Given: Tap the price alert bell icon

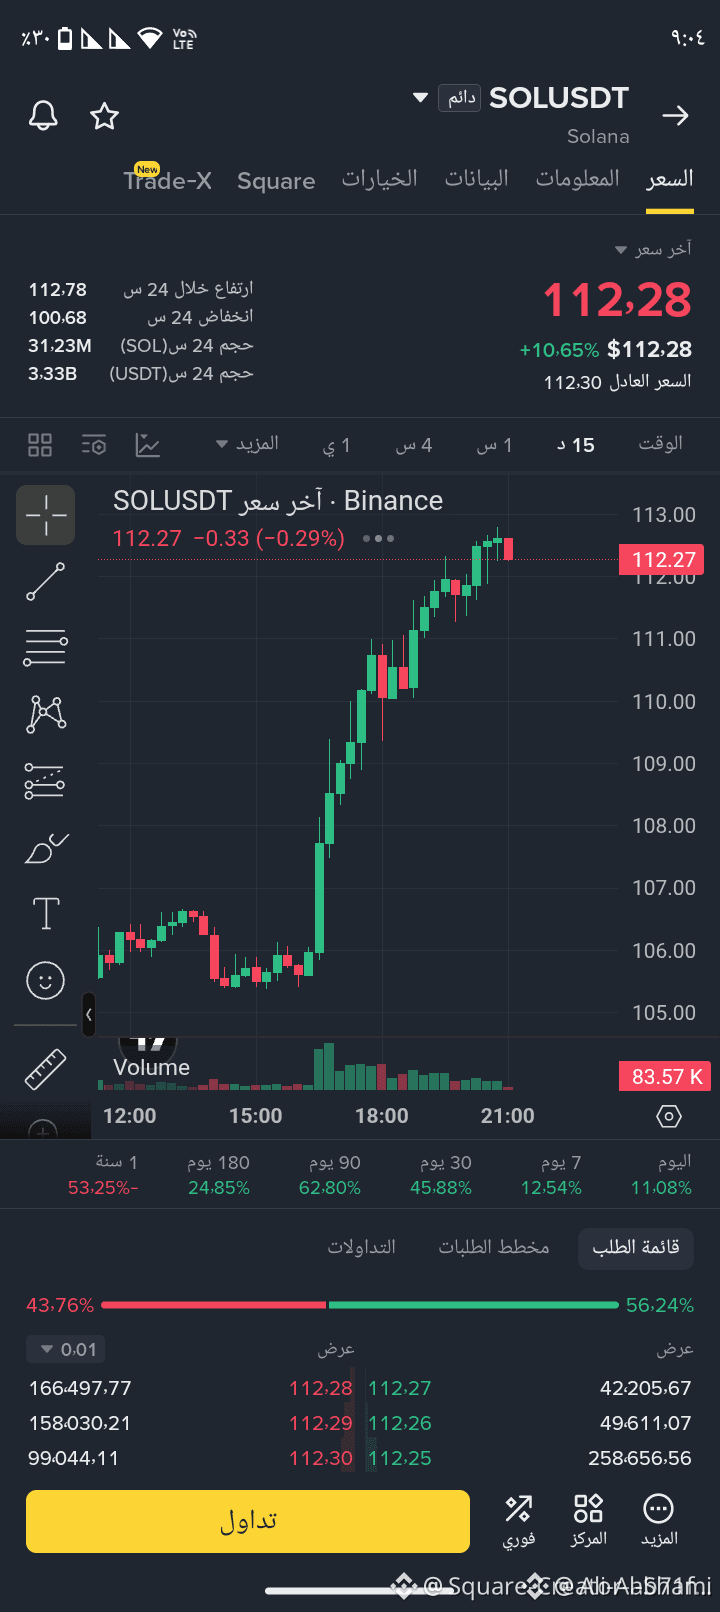Looking at the screenshot, I should click(x=43, y=116).
